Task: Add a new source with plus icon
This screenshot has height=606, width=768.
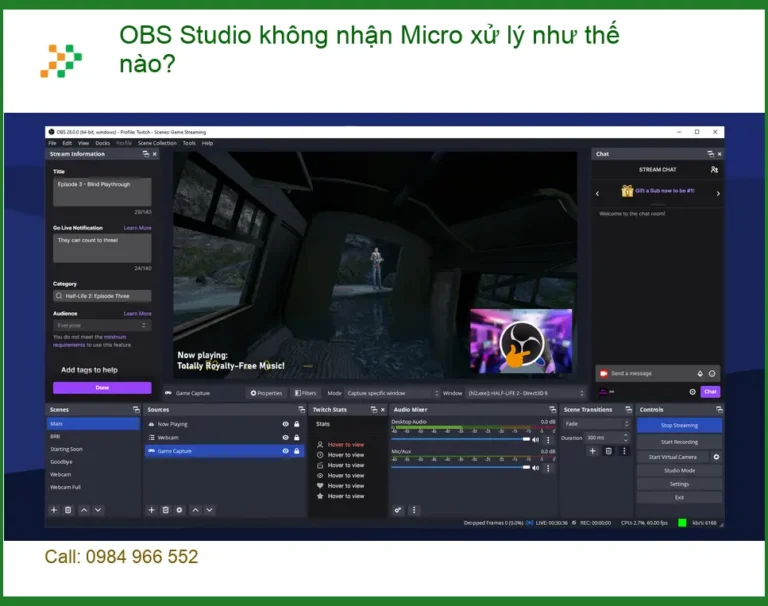Action: (x=151, y=510)
